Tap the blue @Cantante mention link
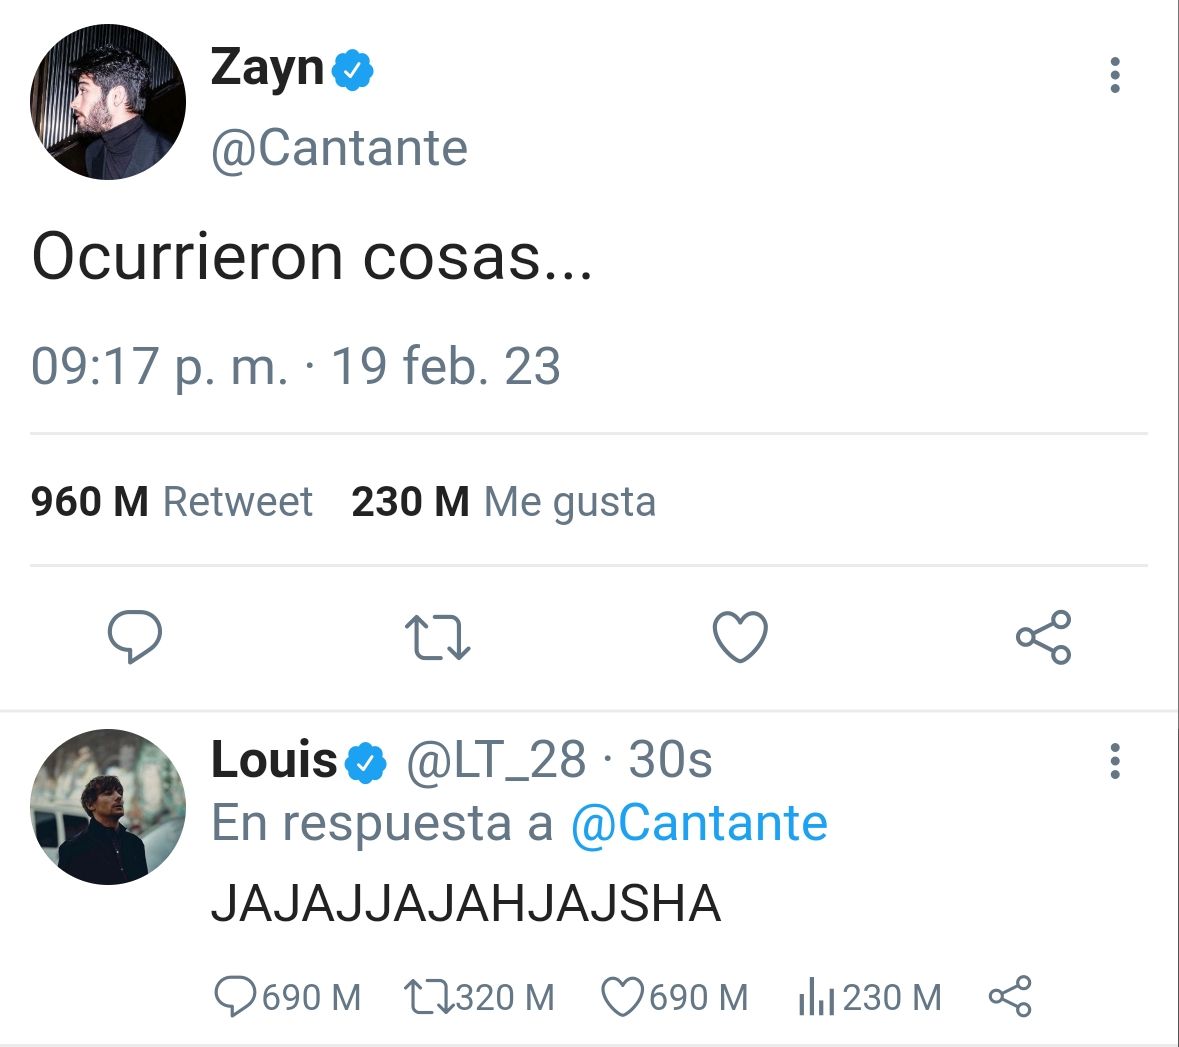 coord(699,823)
